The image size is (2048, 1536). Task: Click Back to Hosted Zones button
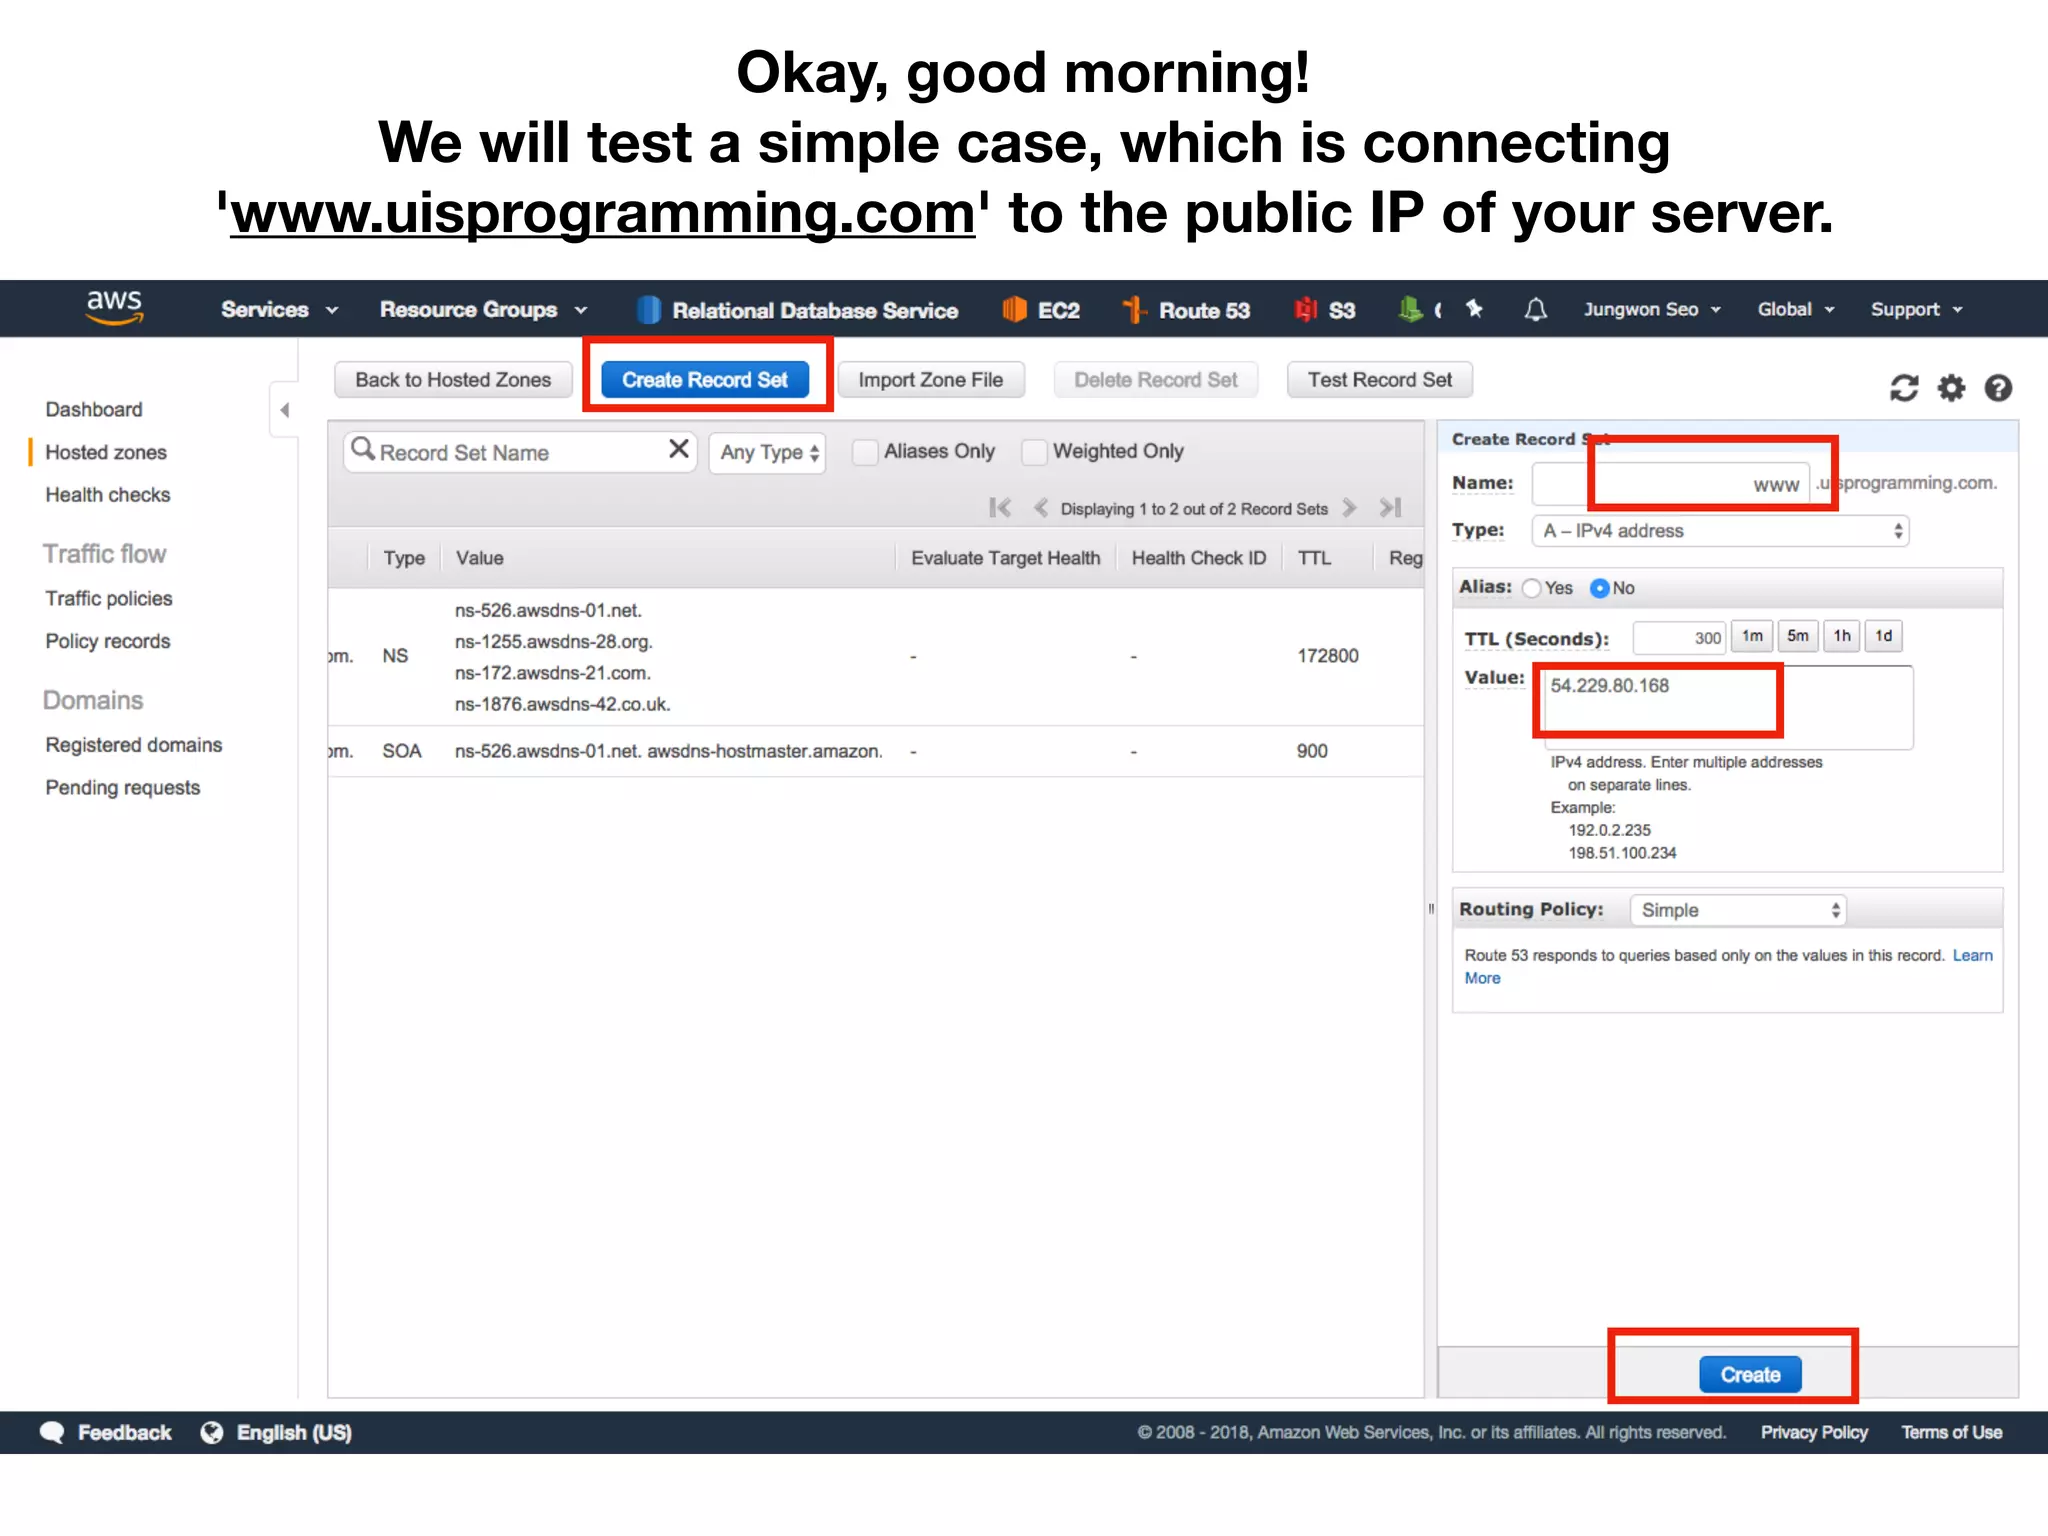click(453, 380)
